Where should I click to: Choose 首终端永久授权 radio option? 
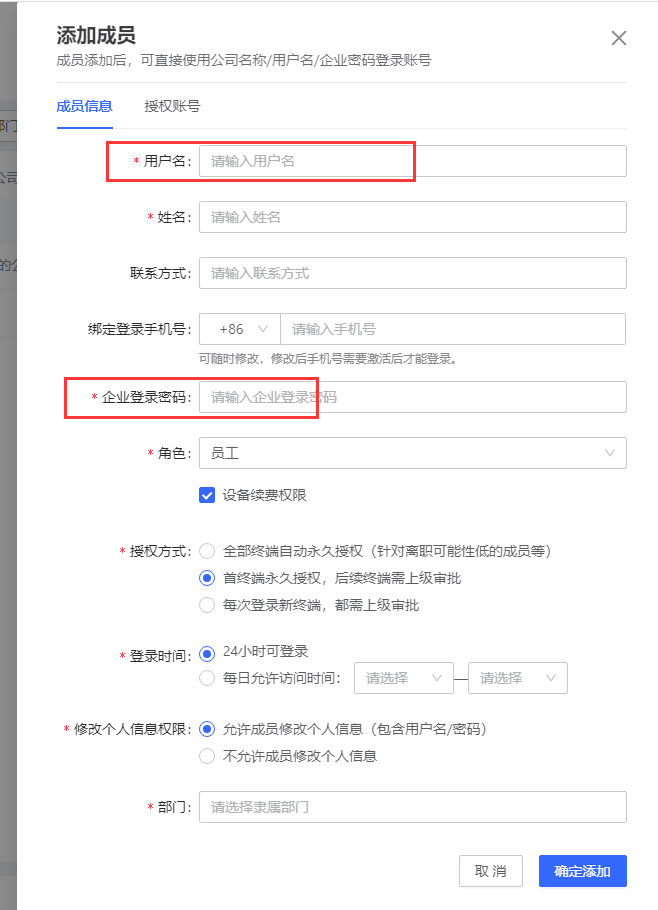point(208,578)
